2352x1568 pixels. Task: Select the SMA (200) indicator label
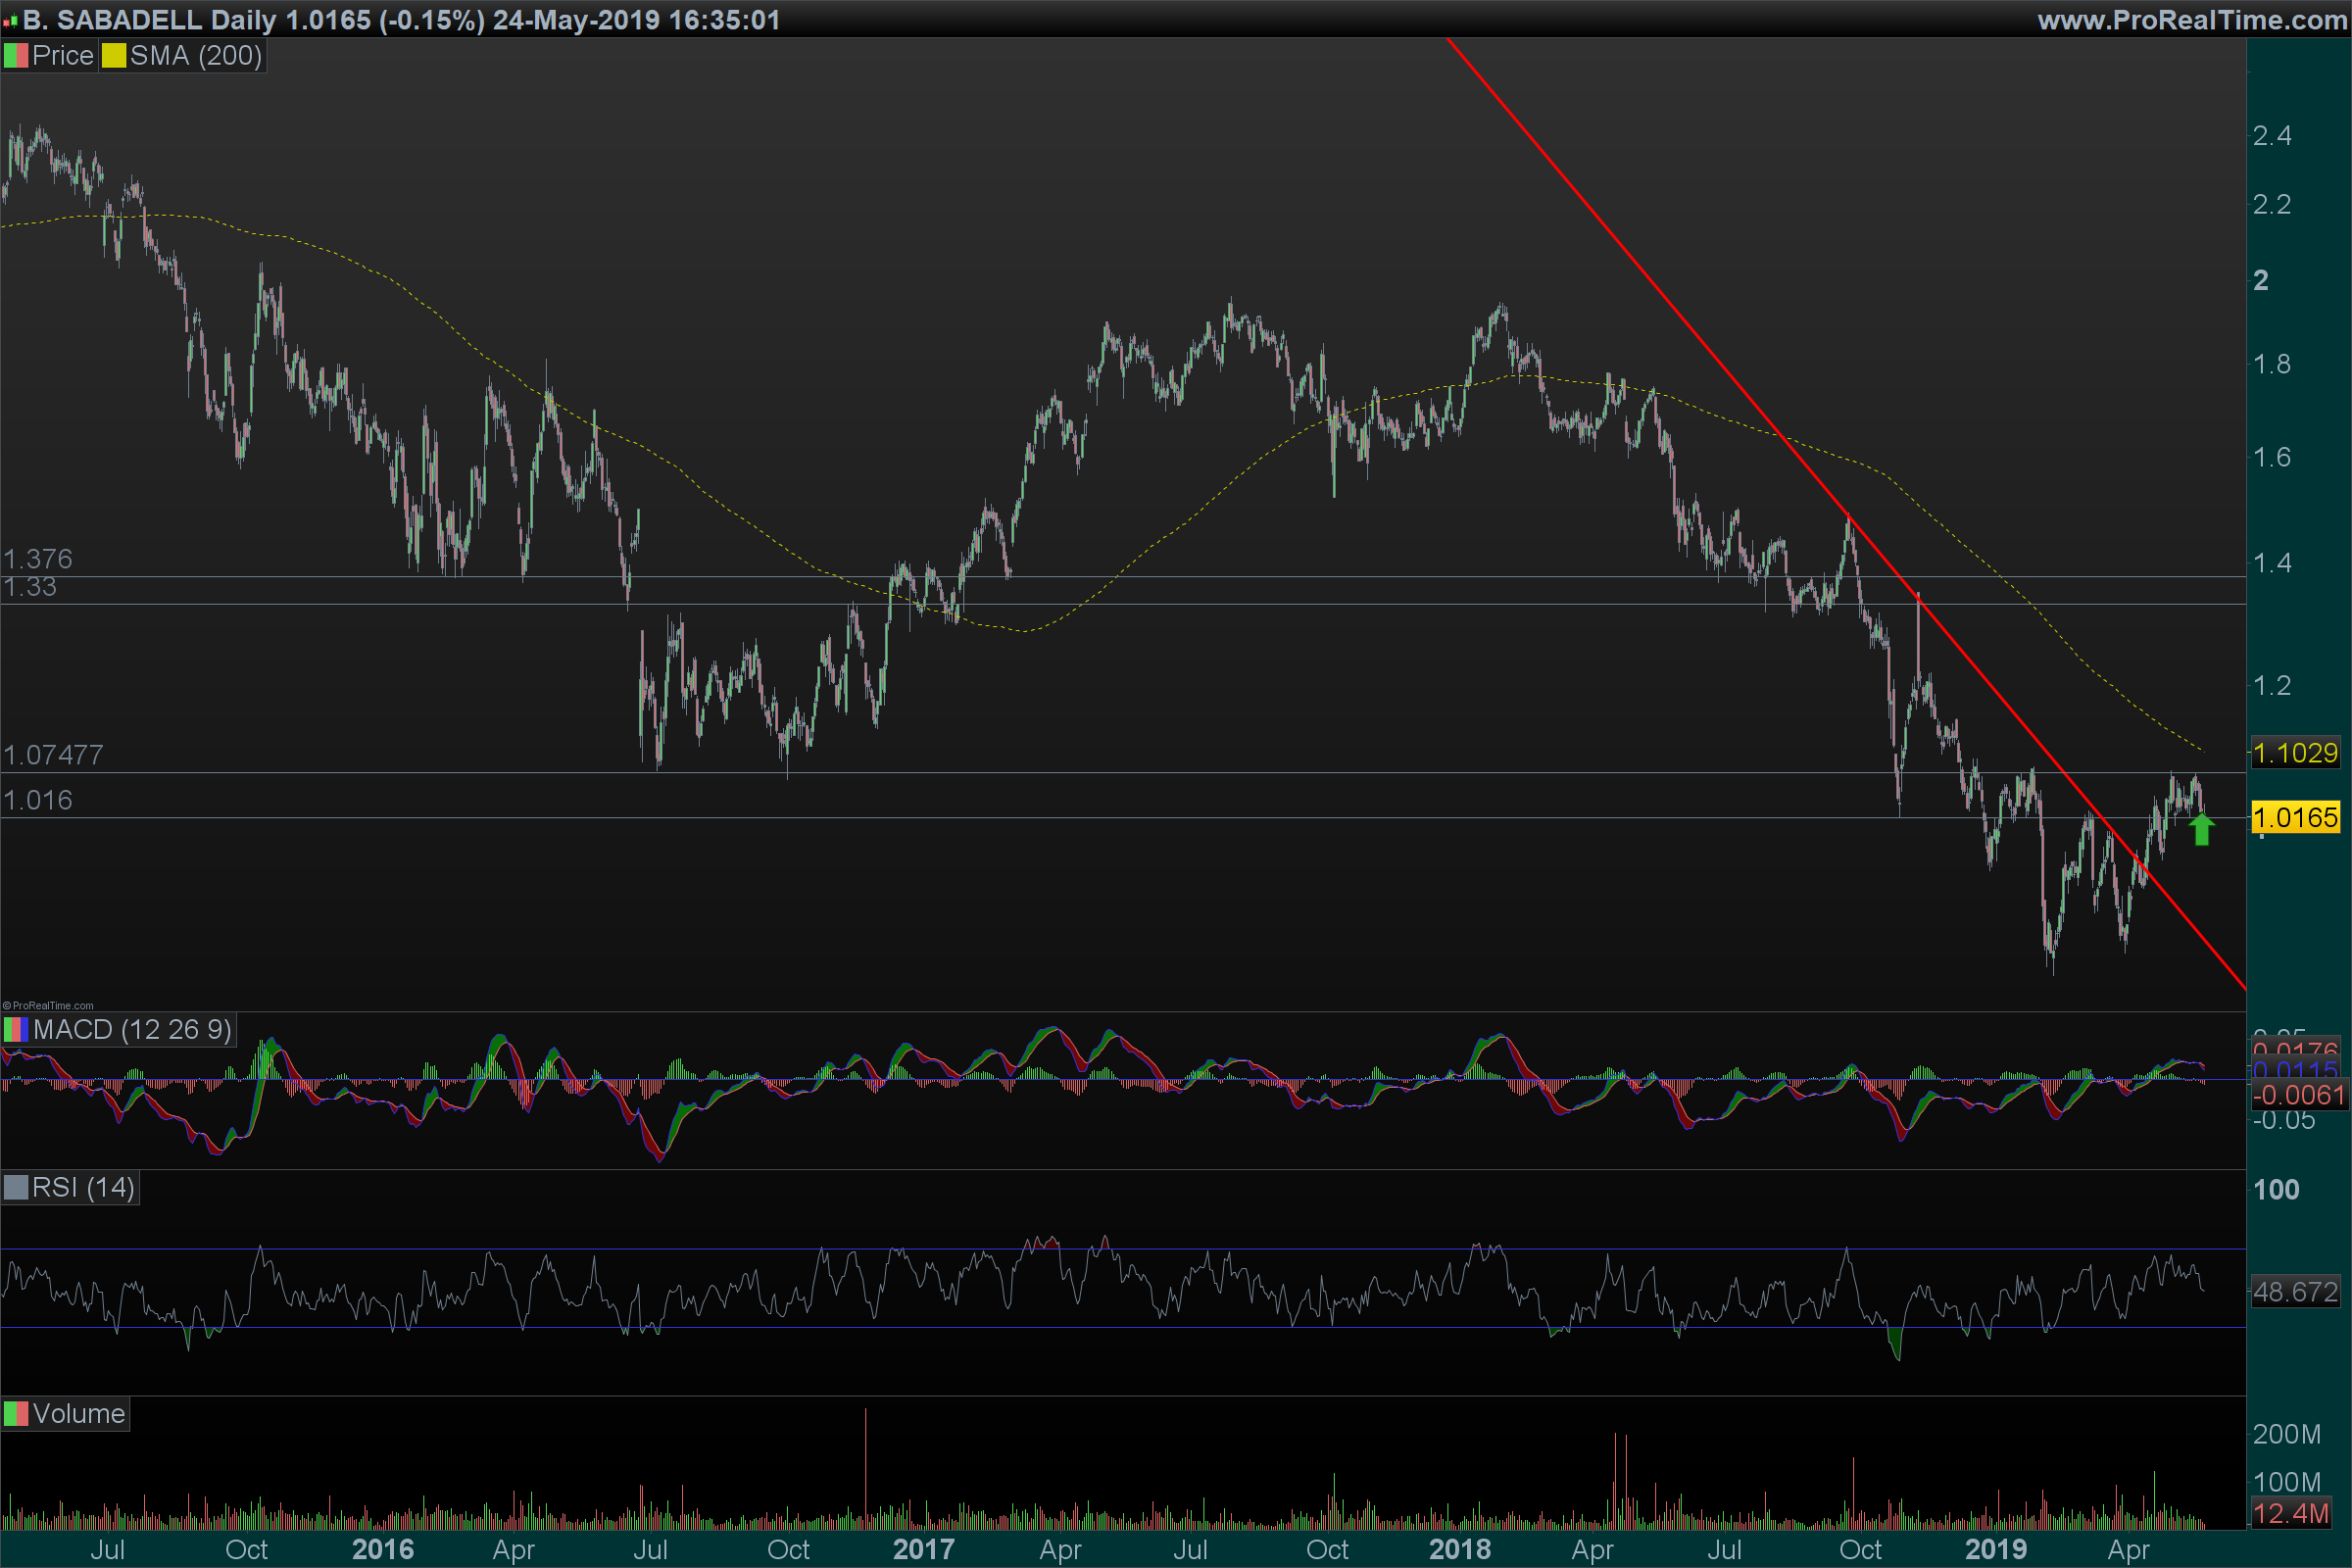click(195, 56)
